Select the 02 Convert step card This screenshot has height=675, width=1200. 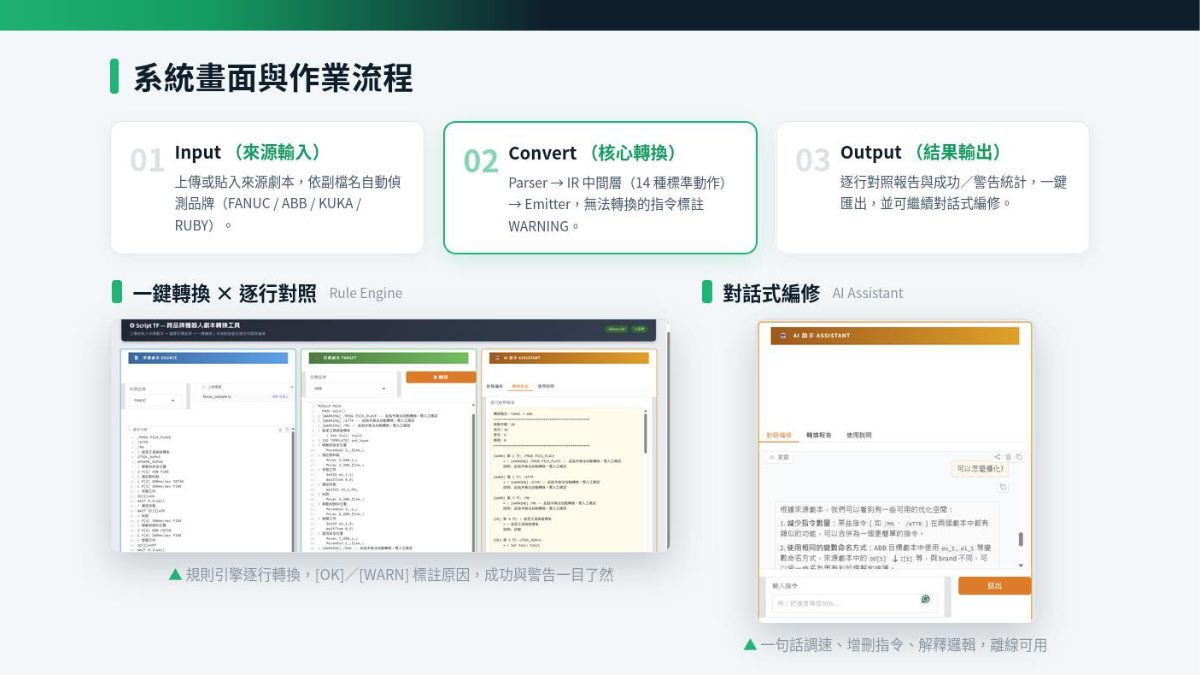click(600, 187)
